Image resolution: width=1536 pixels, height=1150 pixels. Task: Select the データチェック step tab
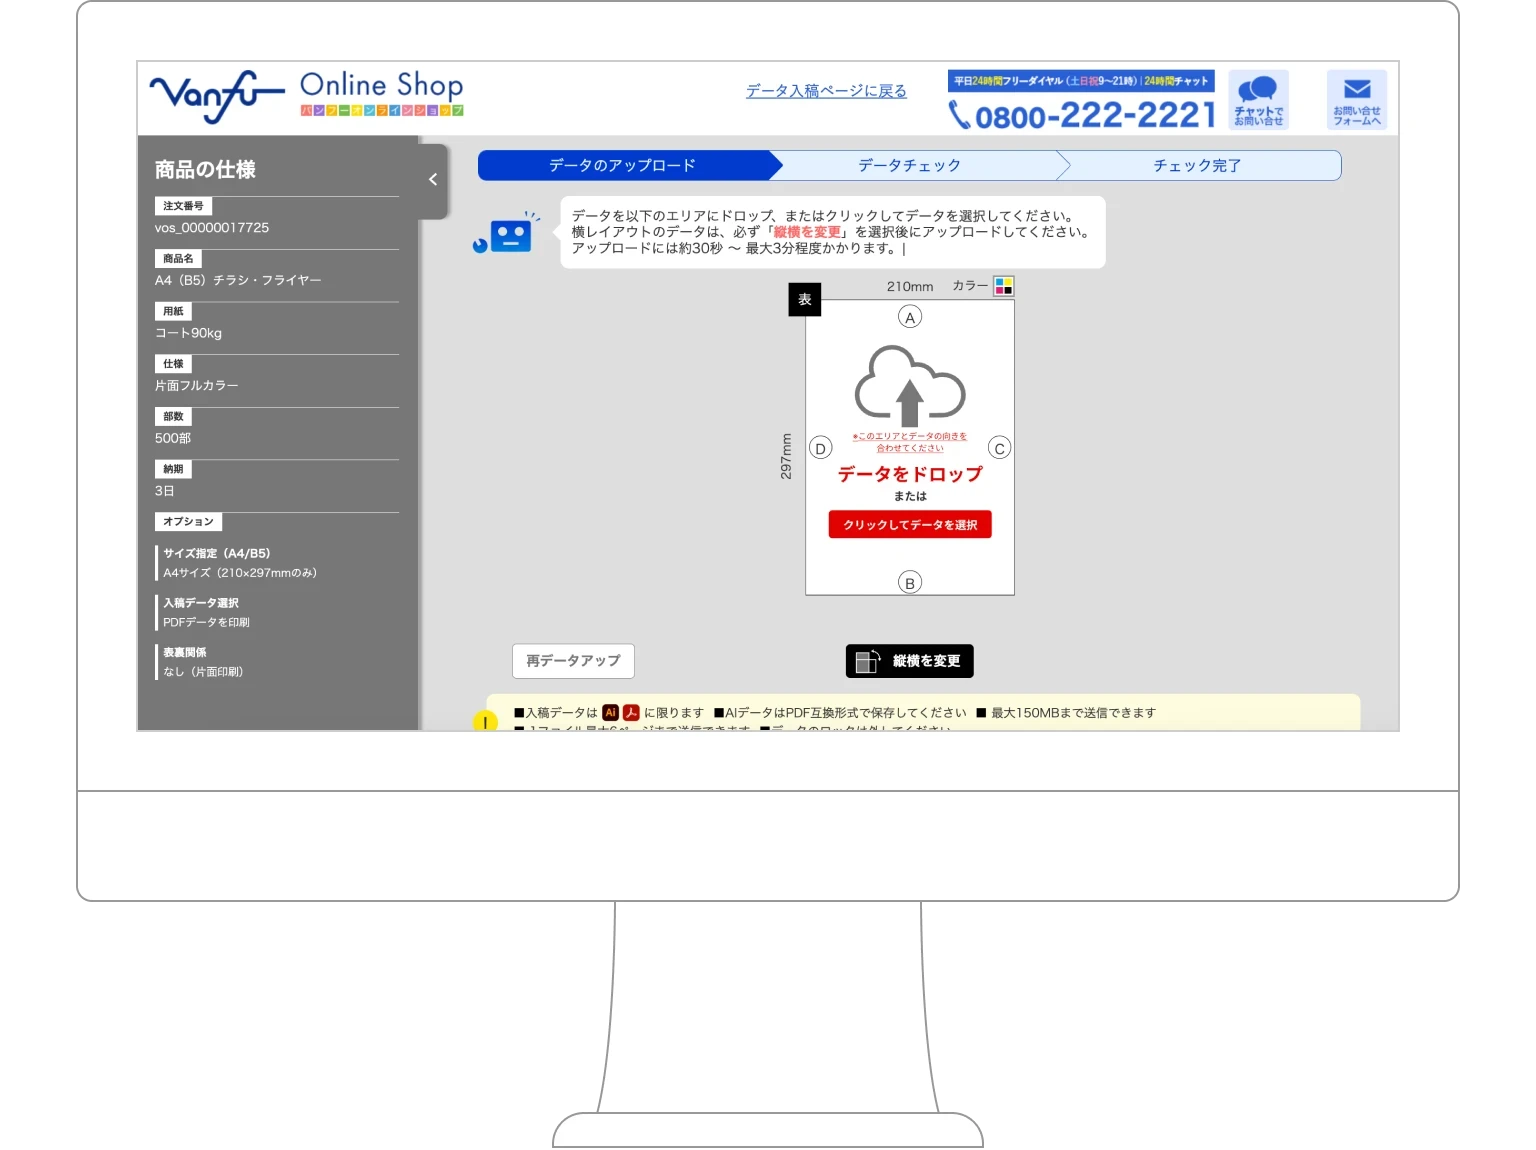coord(909,165)
